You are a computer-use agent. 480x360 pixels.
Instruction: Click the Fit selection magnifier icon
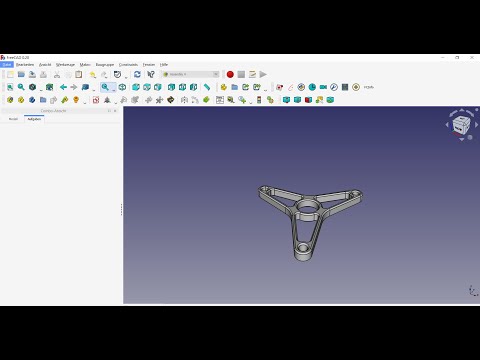pos(21,87)
